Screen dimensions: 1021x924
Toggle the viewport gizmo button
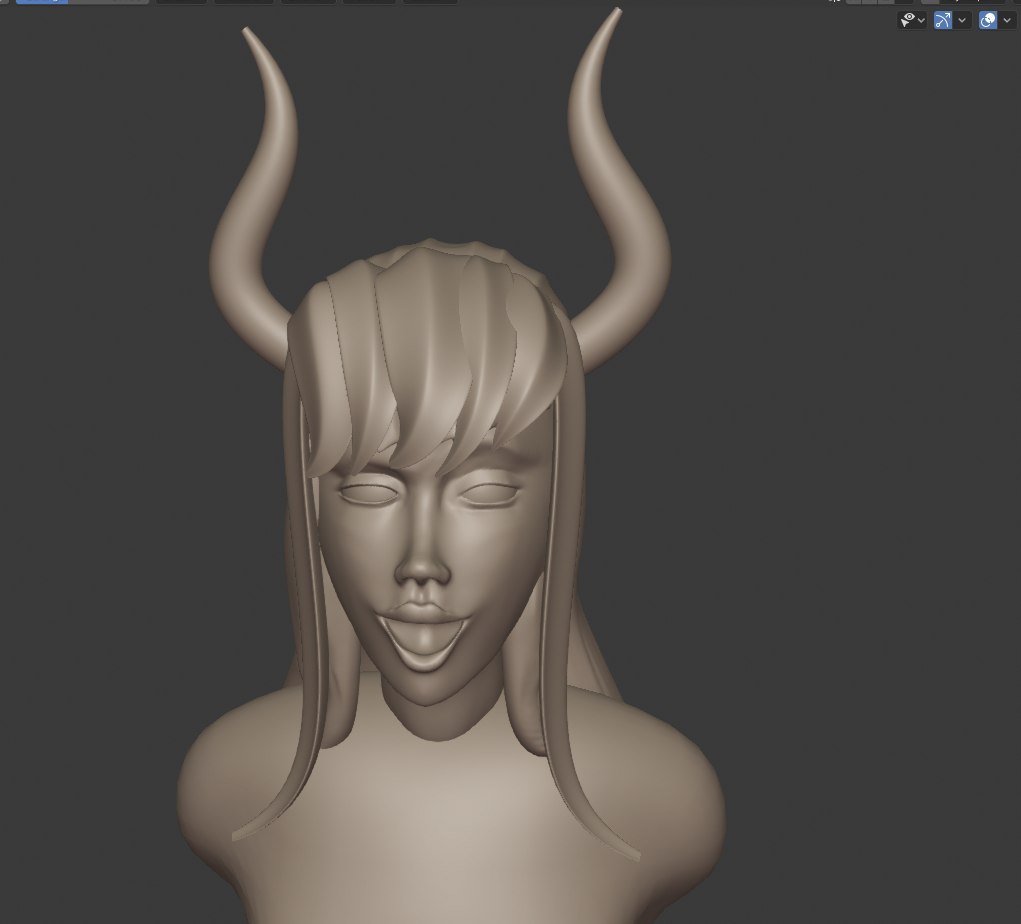[942, 20]
